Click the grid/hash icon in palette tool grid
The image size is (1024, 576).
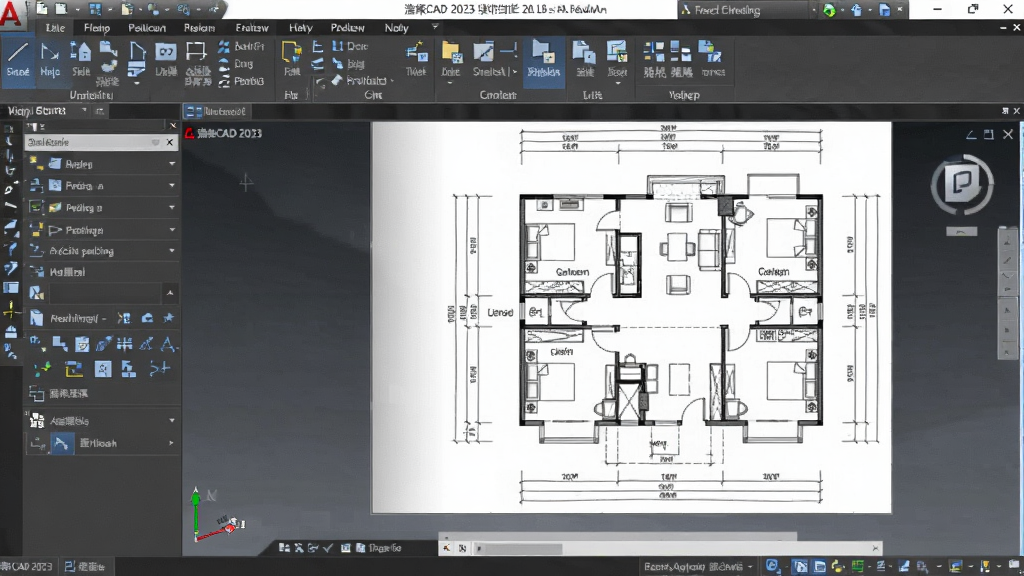[125, 344]
